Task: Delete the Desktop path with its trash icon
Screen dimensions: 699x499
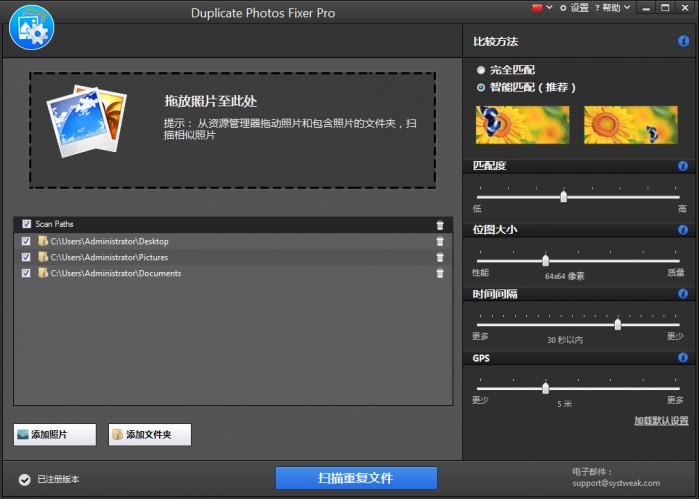Action: click(440, 241)
